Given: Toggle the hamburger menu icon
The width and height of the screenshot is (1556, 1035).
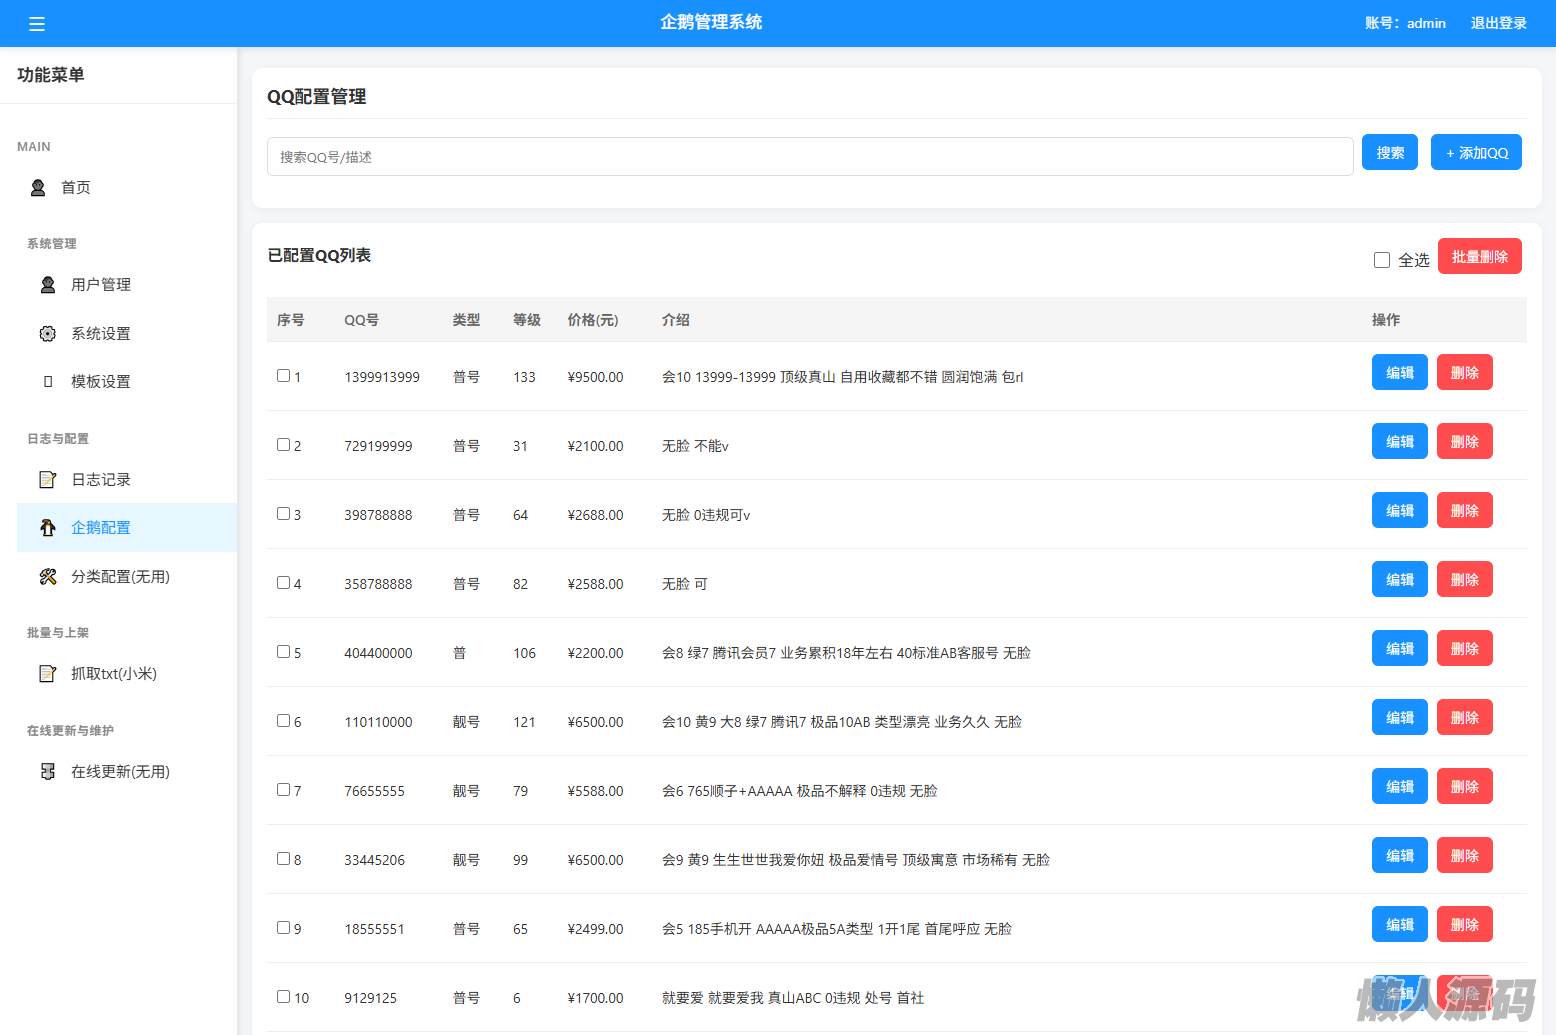Looking at the screenshot, I should (37, 24).
